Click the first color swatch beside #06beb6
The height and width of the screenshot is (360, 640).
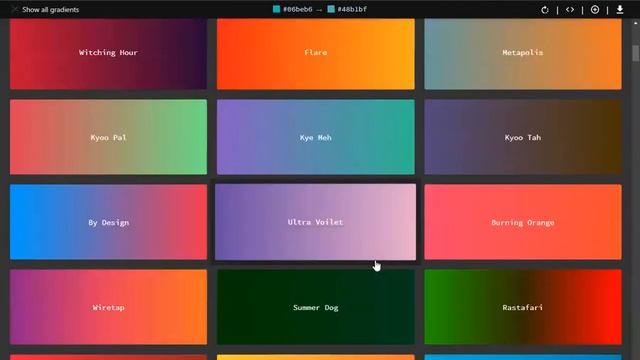[x=276, y=9]
